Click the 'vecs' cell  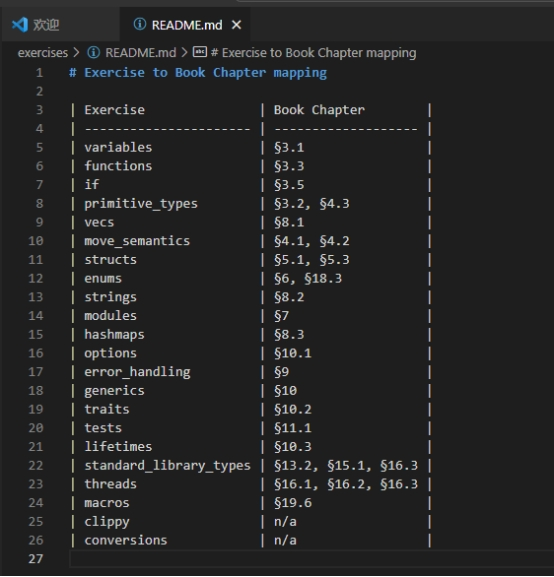coord(99,222)
